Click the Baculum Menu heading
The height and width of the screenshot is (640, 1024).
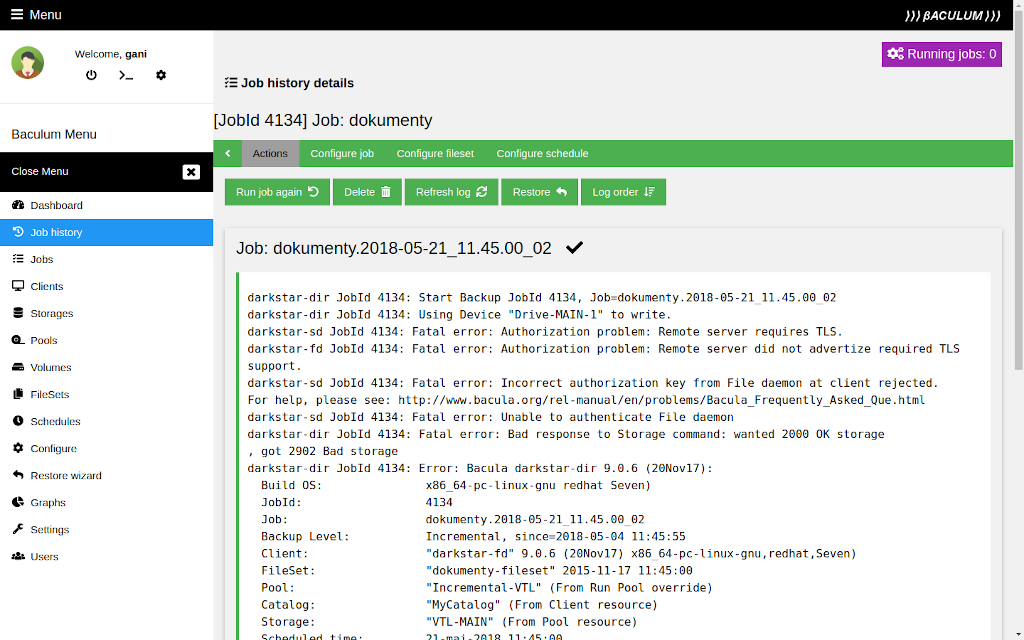tap(54, 135)
